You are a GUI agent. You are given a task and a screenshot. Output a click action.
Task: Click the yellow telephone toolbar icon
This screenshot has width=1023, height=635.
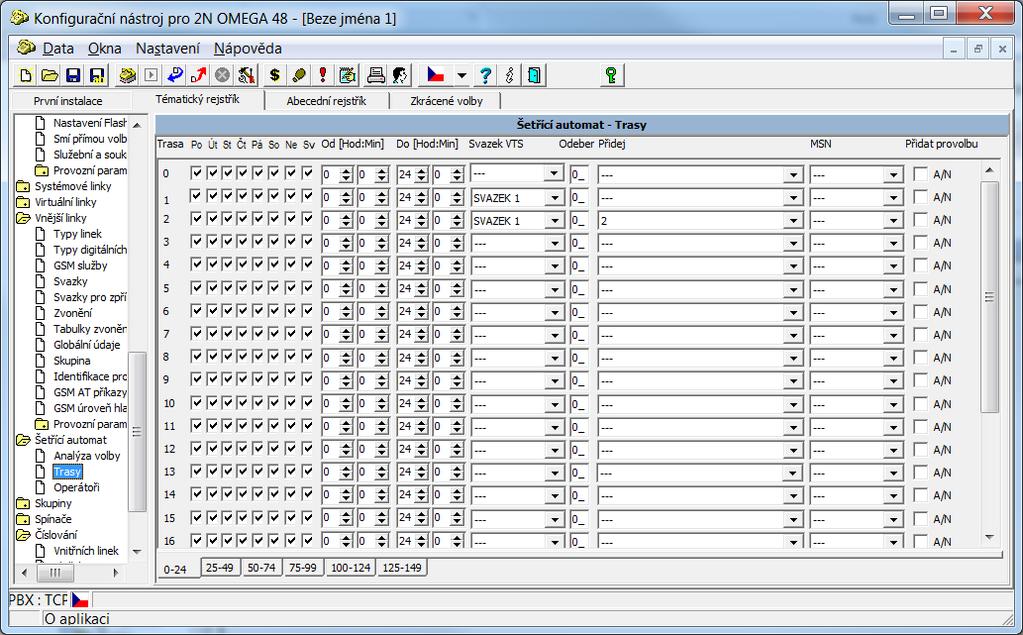tap(127, 75)
